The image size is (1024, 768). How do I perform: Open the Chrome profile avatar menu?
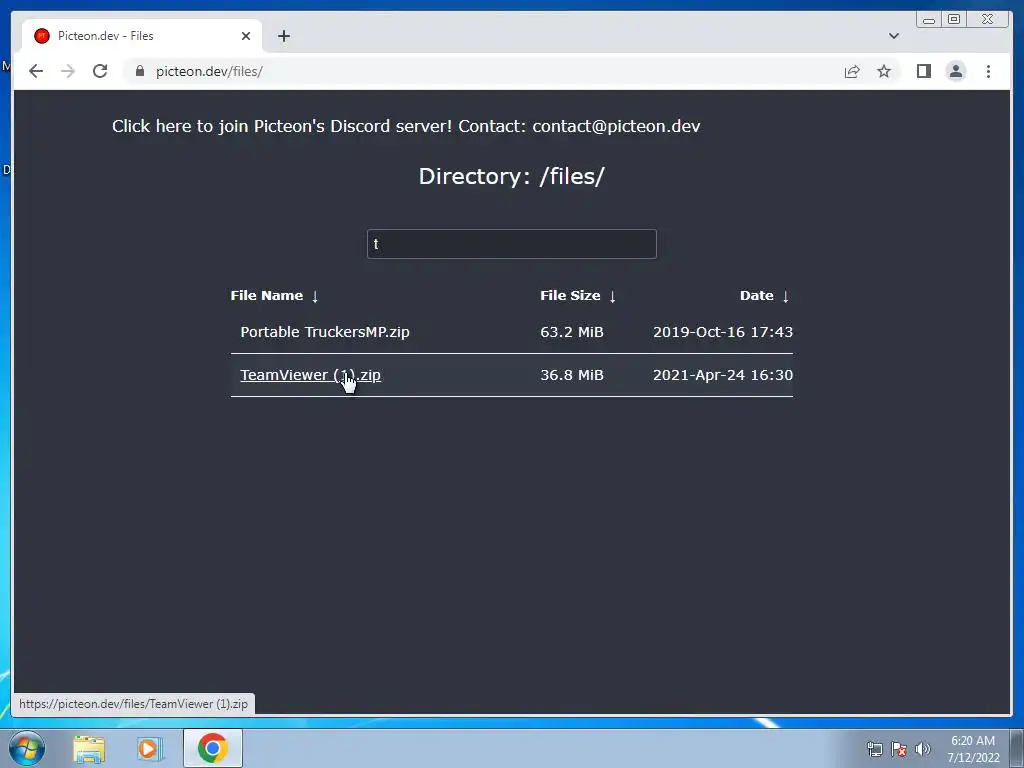pyautogui.click(x=955, y=71)
